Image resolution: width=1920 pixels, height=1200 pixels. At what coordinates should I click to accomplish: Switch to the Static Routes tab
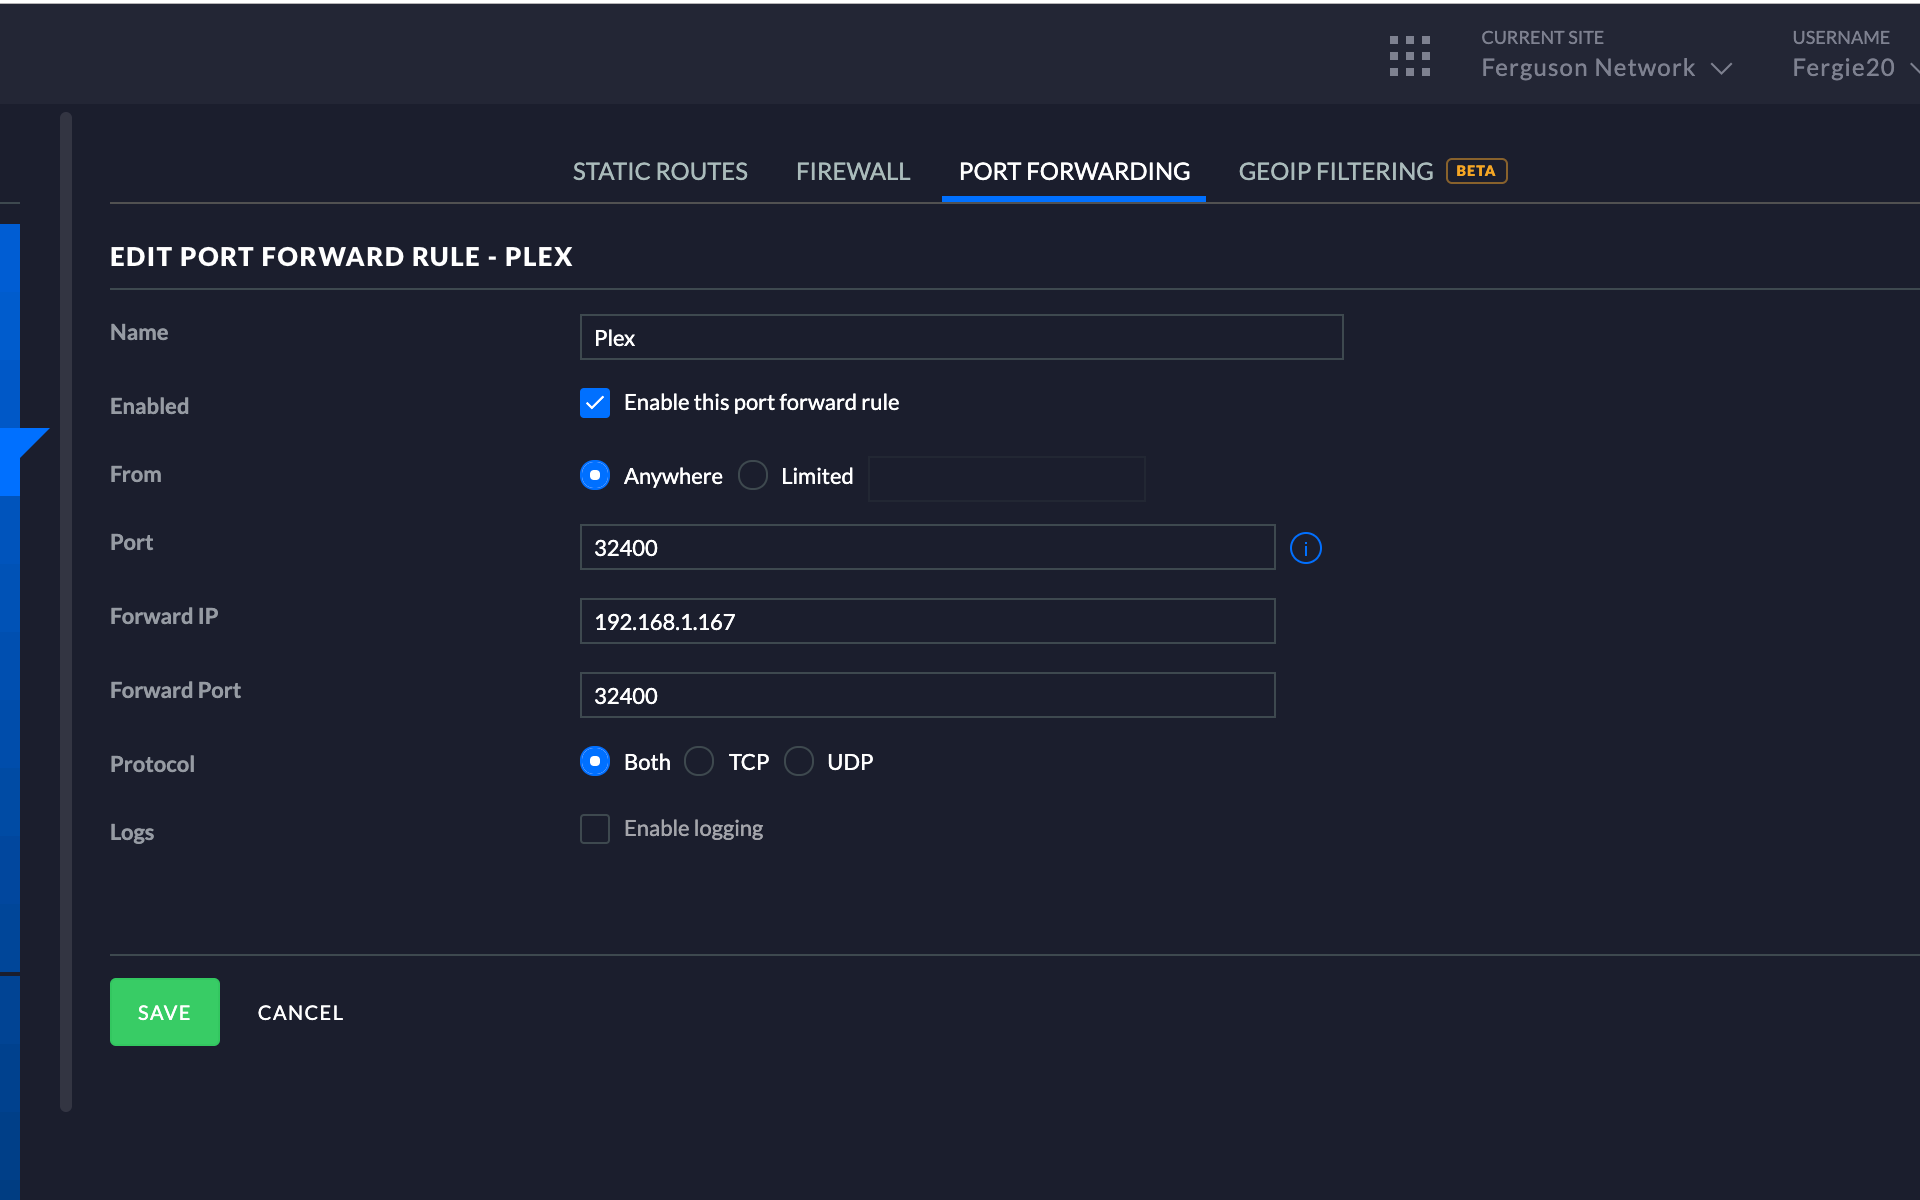(660, 172)
